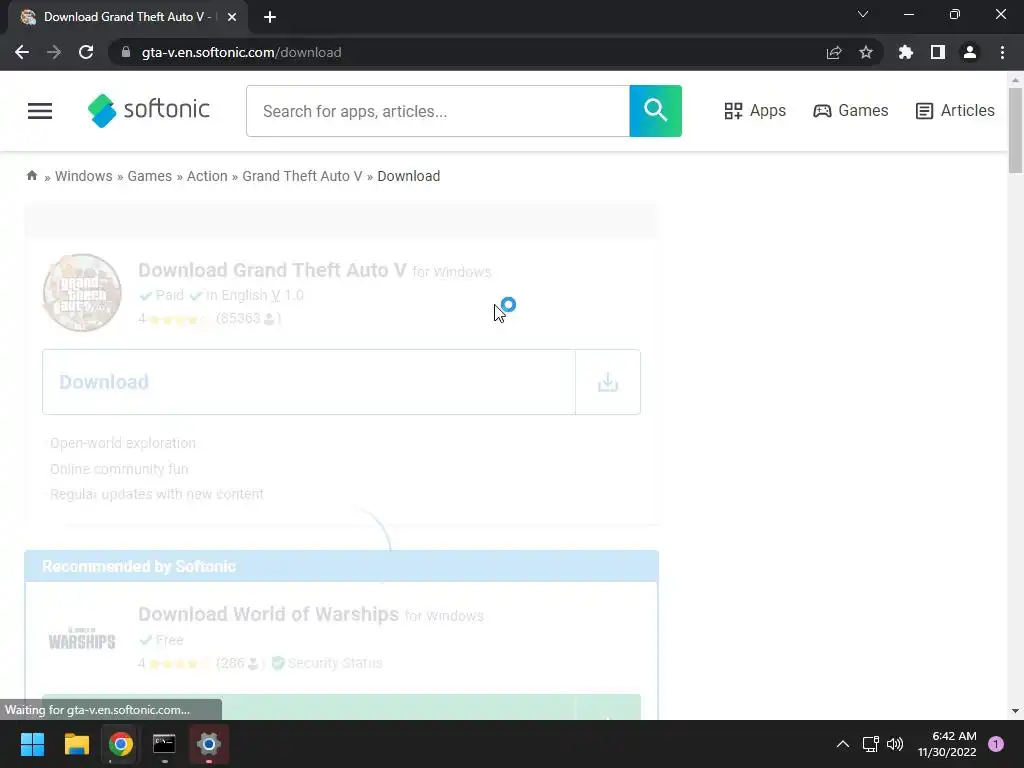Go forward in browser history
The height and width of the screenshot is (768, 1024).
54,52
